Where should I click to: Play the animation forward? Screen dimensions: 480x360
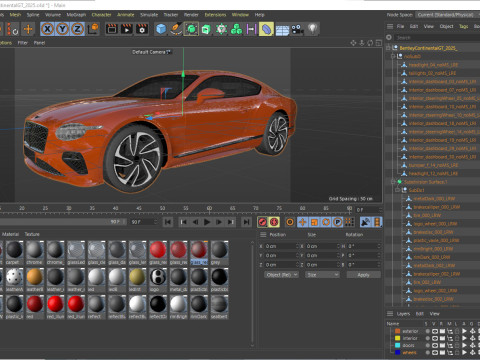tap(207, 222)
